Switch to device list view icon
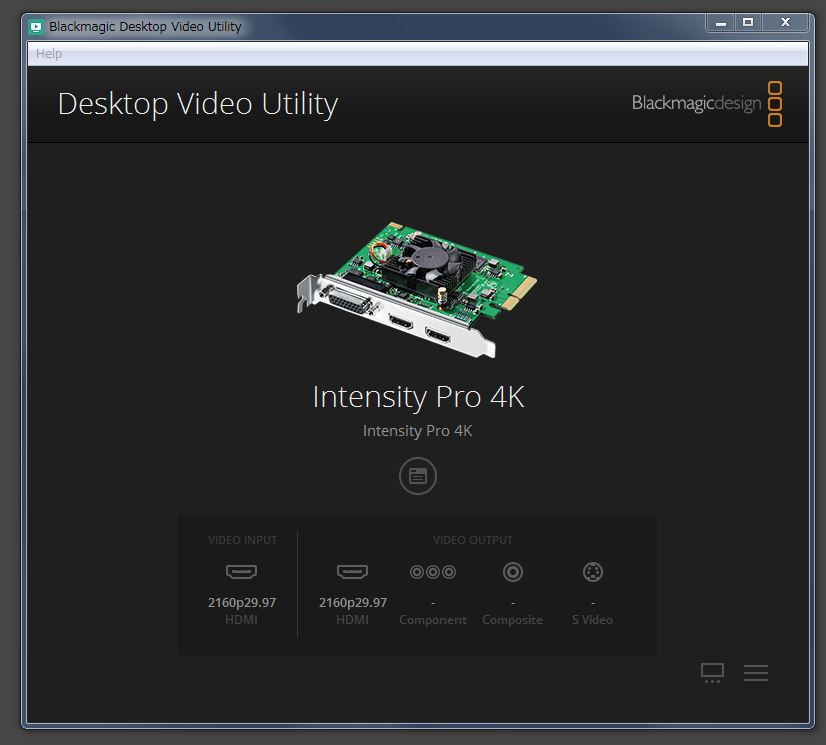Screen dimensions: 826x745 (x=756, y=673)
